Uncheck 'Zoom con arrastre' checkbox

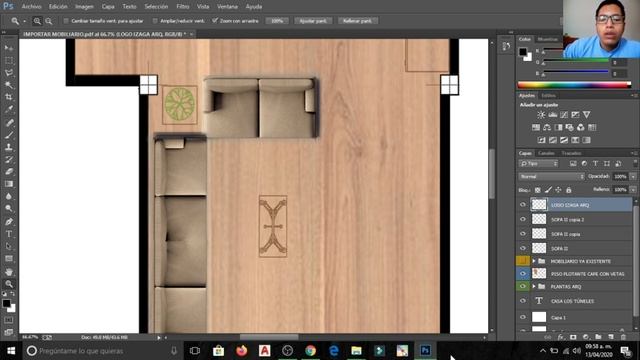[x=215, y=21]
